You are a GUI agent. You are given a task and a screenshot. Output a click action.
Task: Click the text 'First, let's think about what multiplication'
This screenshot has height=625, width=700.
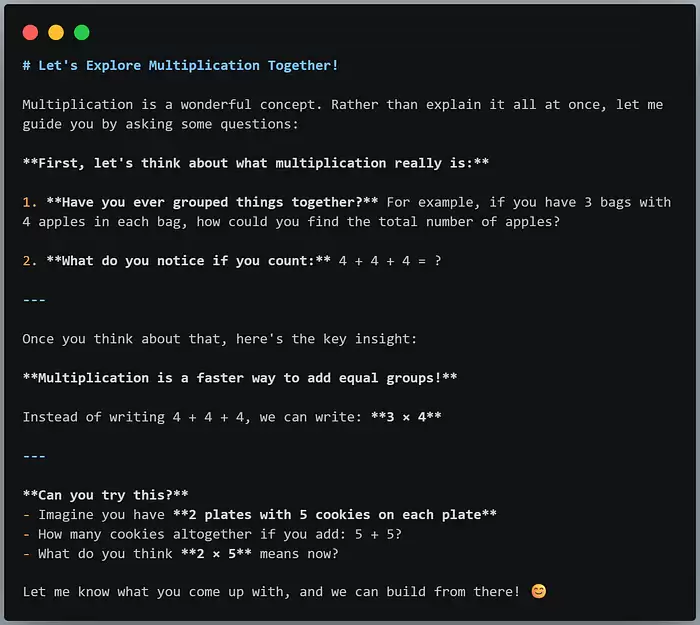212,163
